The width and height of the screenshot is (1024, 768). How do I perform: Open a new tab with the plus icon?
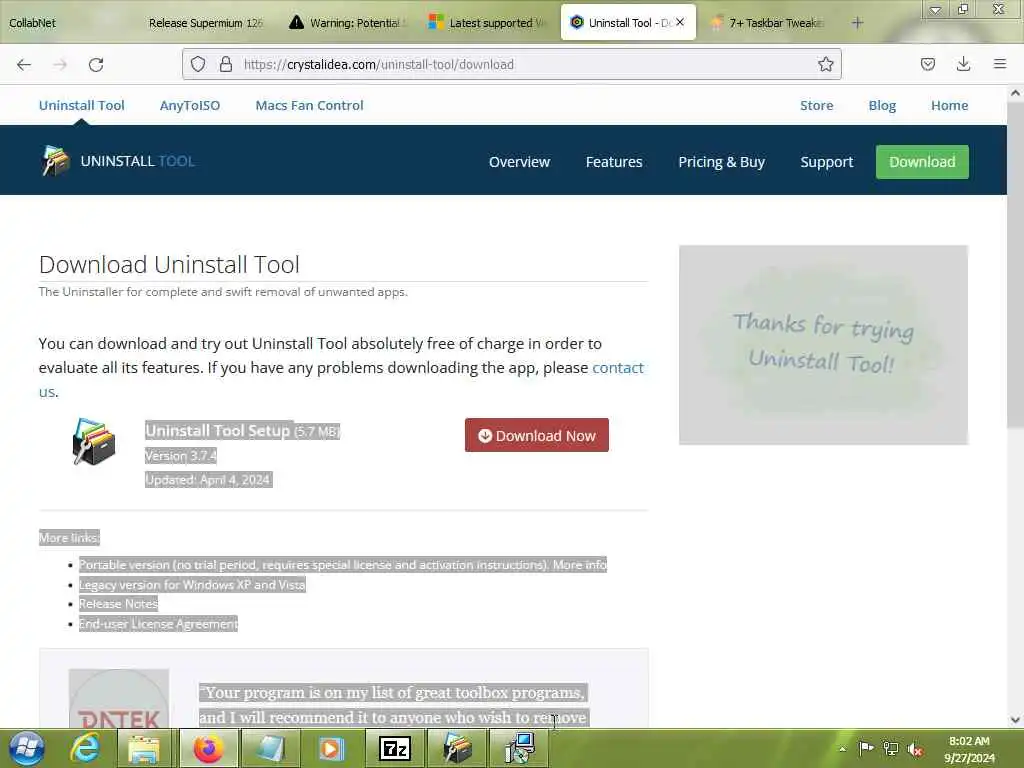857,23
